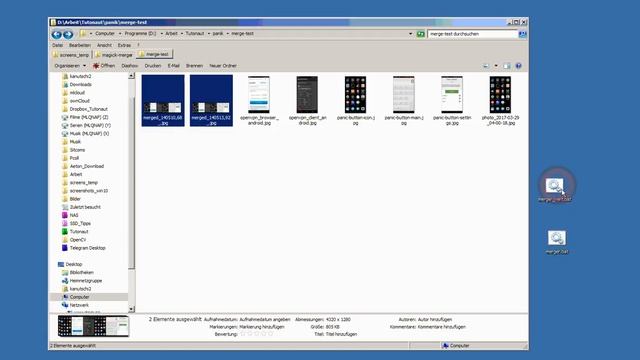This screenshot has width=640, height=360.
Task: Select the second merged_ jpg thumbnail
Action: (211, 100)
